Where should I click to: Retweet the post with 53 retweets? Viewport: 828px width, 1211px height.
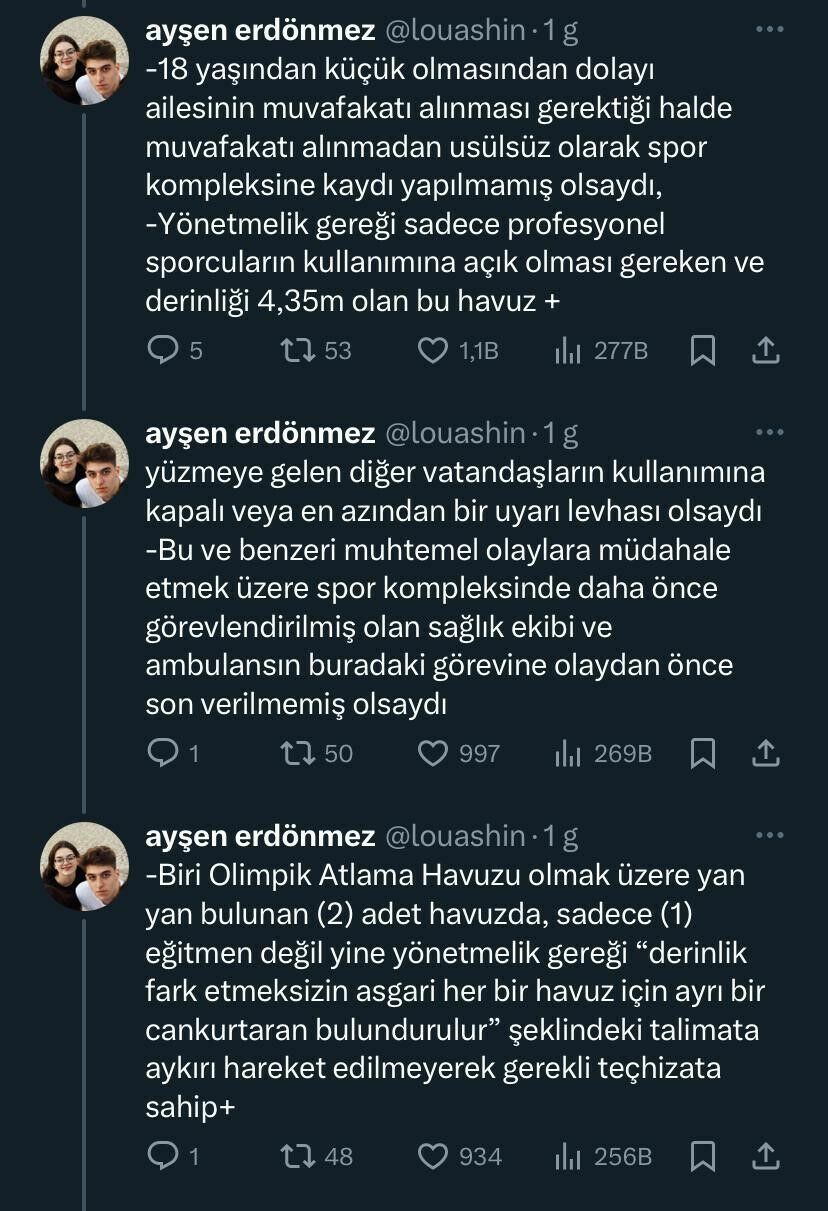[x=297, y=350]
